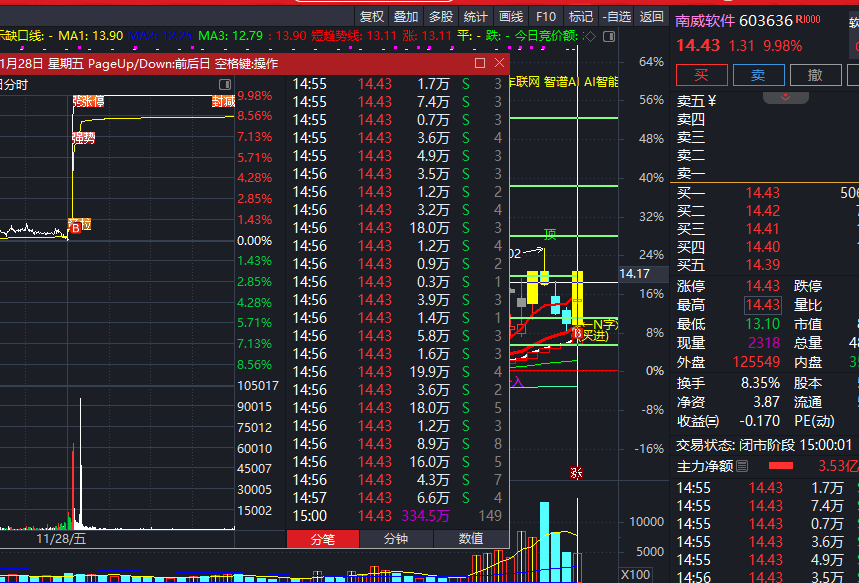Screen dimensions: 859x583
Task: Click the 复权 toolbar button
Action: click(x=372, y=17)
